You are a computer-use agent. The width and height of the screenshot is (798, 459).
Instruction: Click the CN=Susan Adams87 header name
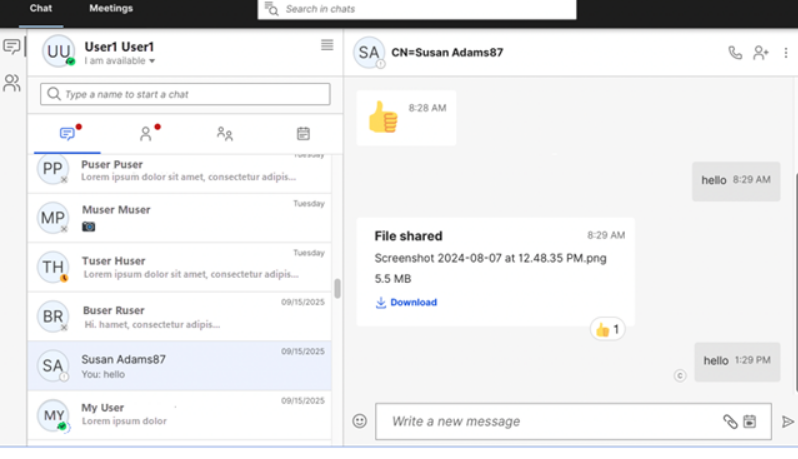point(447,52)
